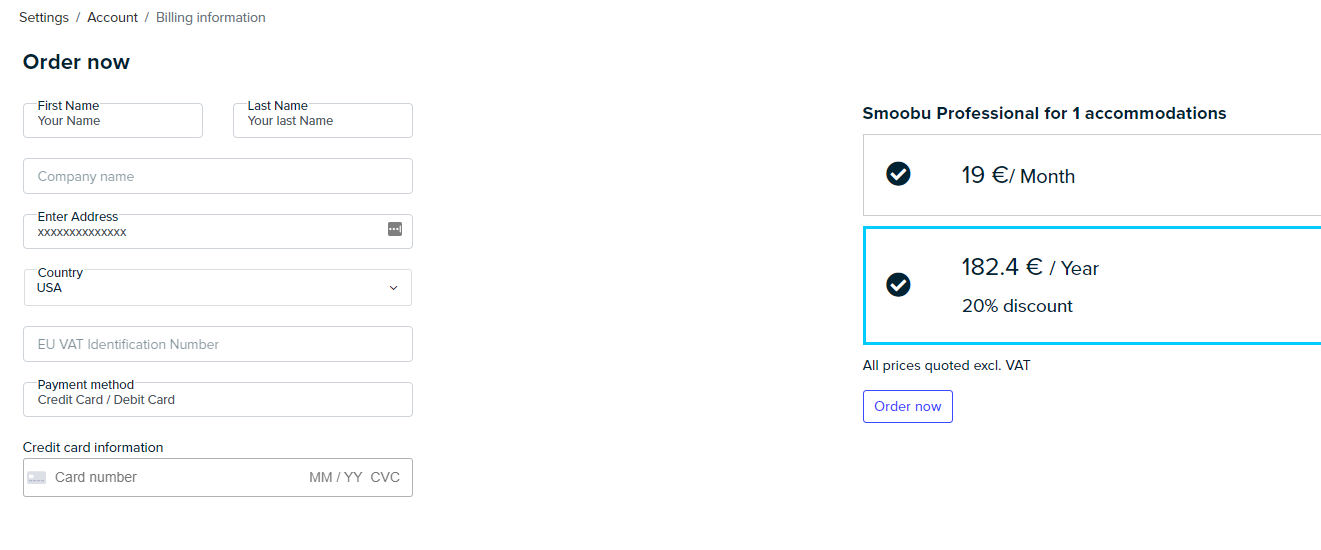Click the CVC field

[x=385, y=477]
